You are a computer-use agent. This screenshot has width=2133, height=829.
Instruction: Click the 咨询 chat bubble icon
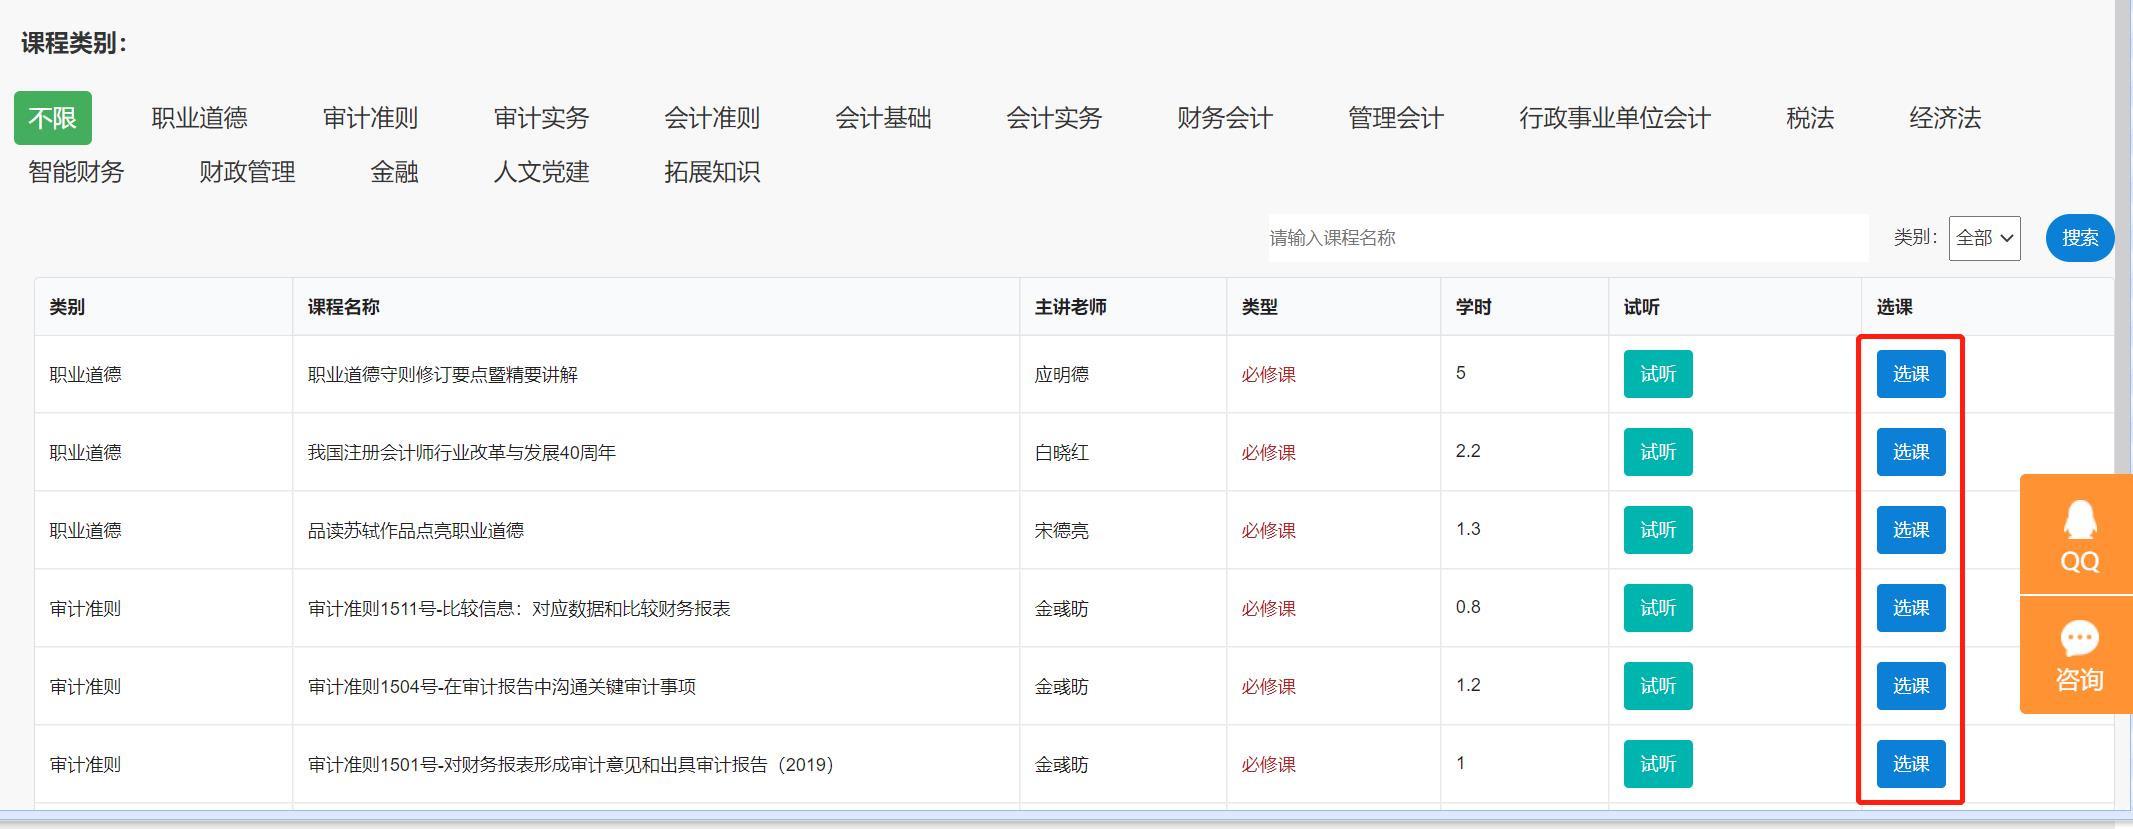tap(2079, 655)
